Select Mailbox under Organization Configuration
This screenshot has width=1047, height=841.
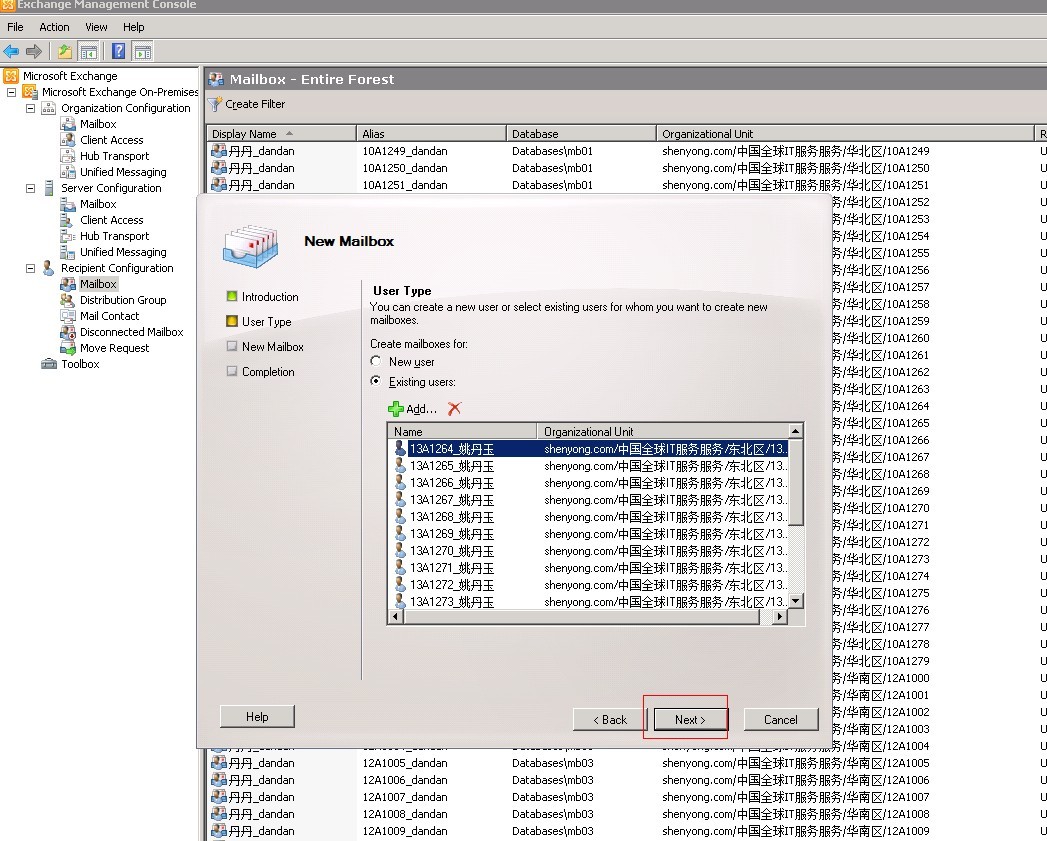tap(98, 124)
